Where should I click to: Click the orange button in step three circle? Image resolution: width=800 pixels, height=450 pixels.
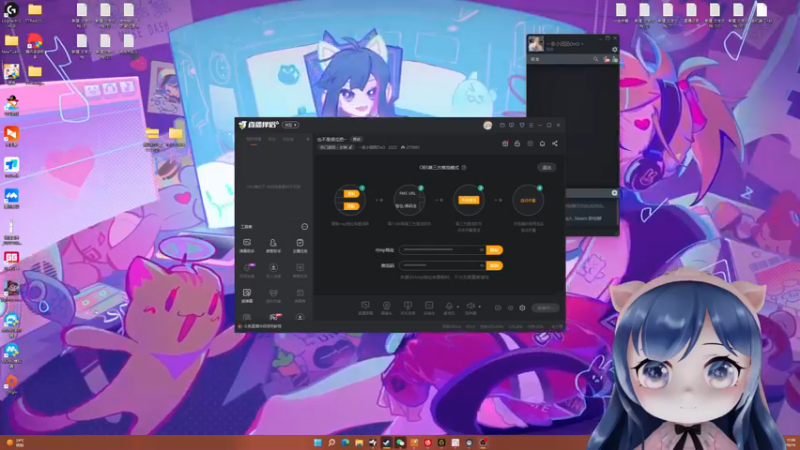pyautogui.click(x=469, y=200)
